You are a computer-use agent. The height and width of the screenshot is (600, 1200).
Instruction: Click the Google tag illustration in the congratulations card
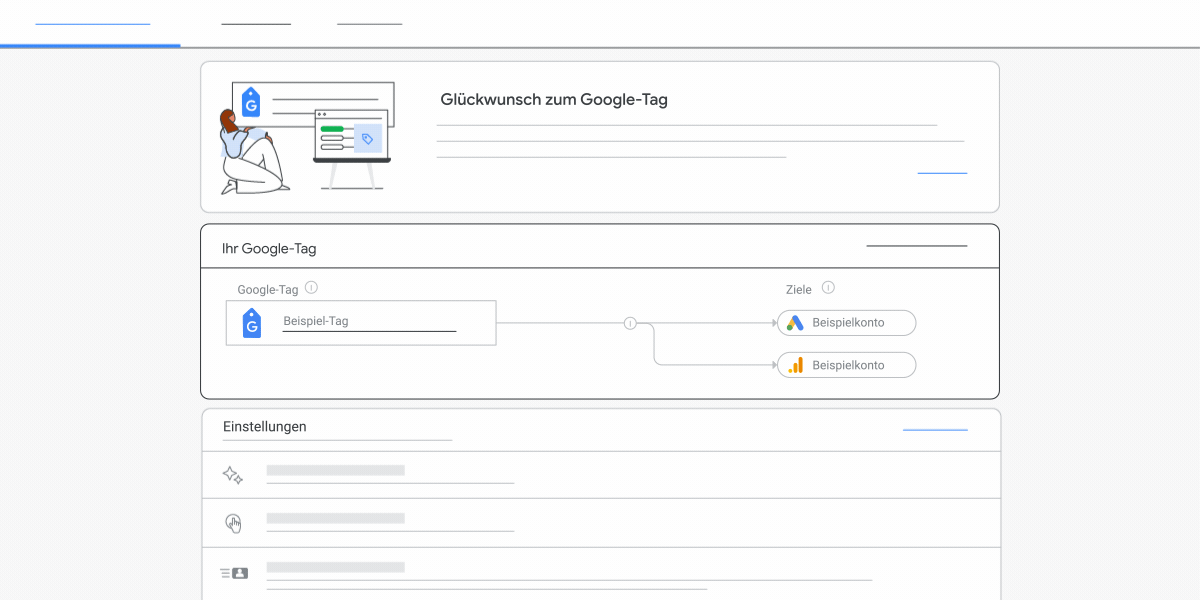[305, 135]
